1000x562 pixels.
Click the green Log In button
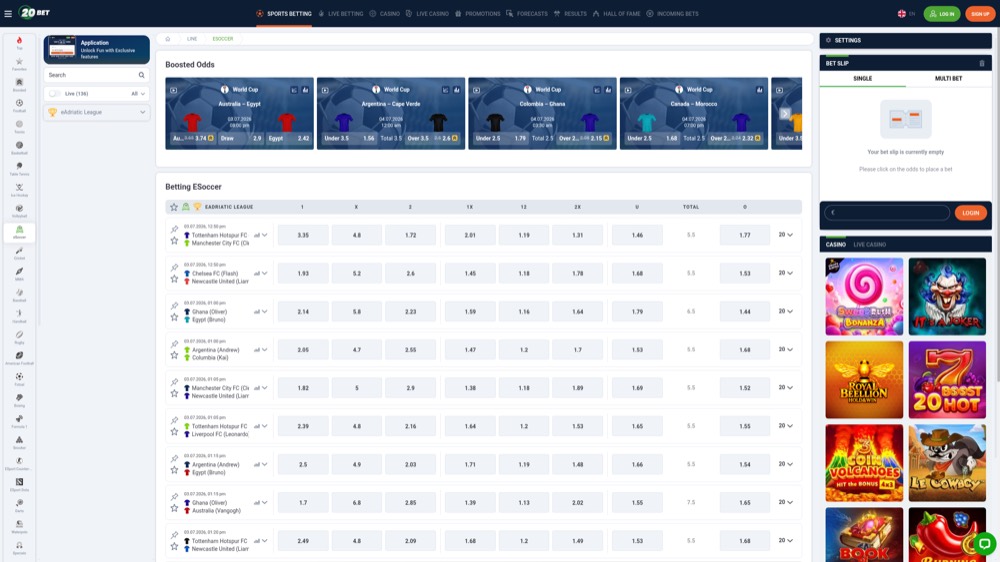click(941, 13)
